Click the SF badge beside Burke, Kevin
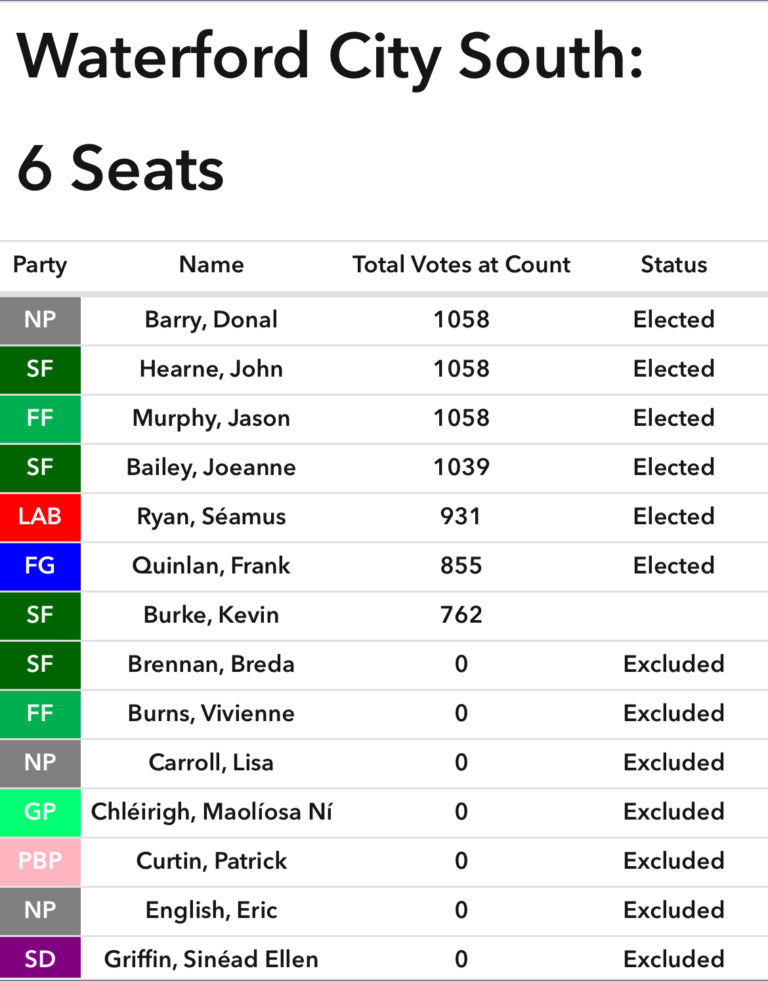This screenshot has width=768, height=981. 40,615
